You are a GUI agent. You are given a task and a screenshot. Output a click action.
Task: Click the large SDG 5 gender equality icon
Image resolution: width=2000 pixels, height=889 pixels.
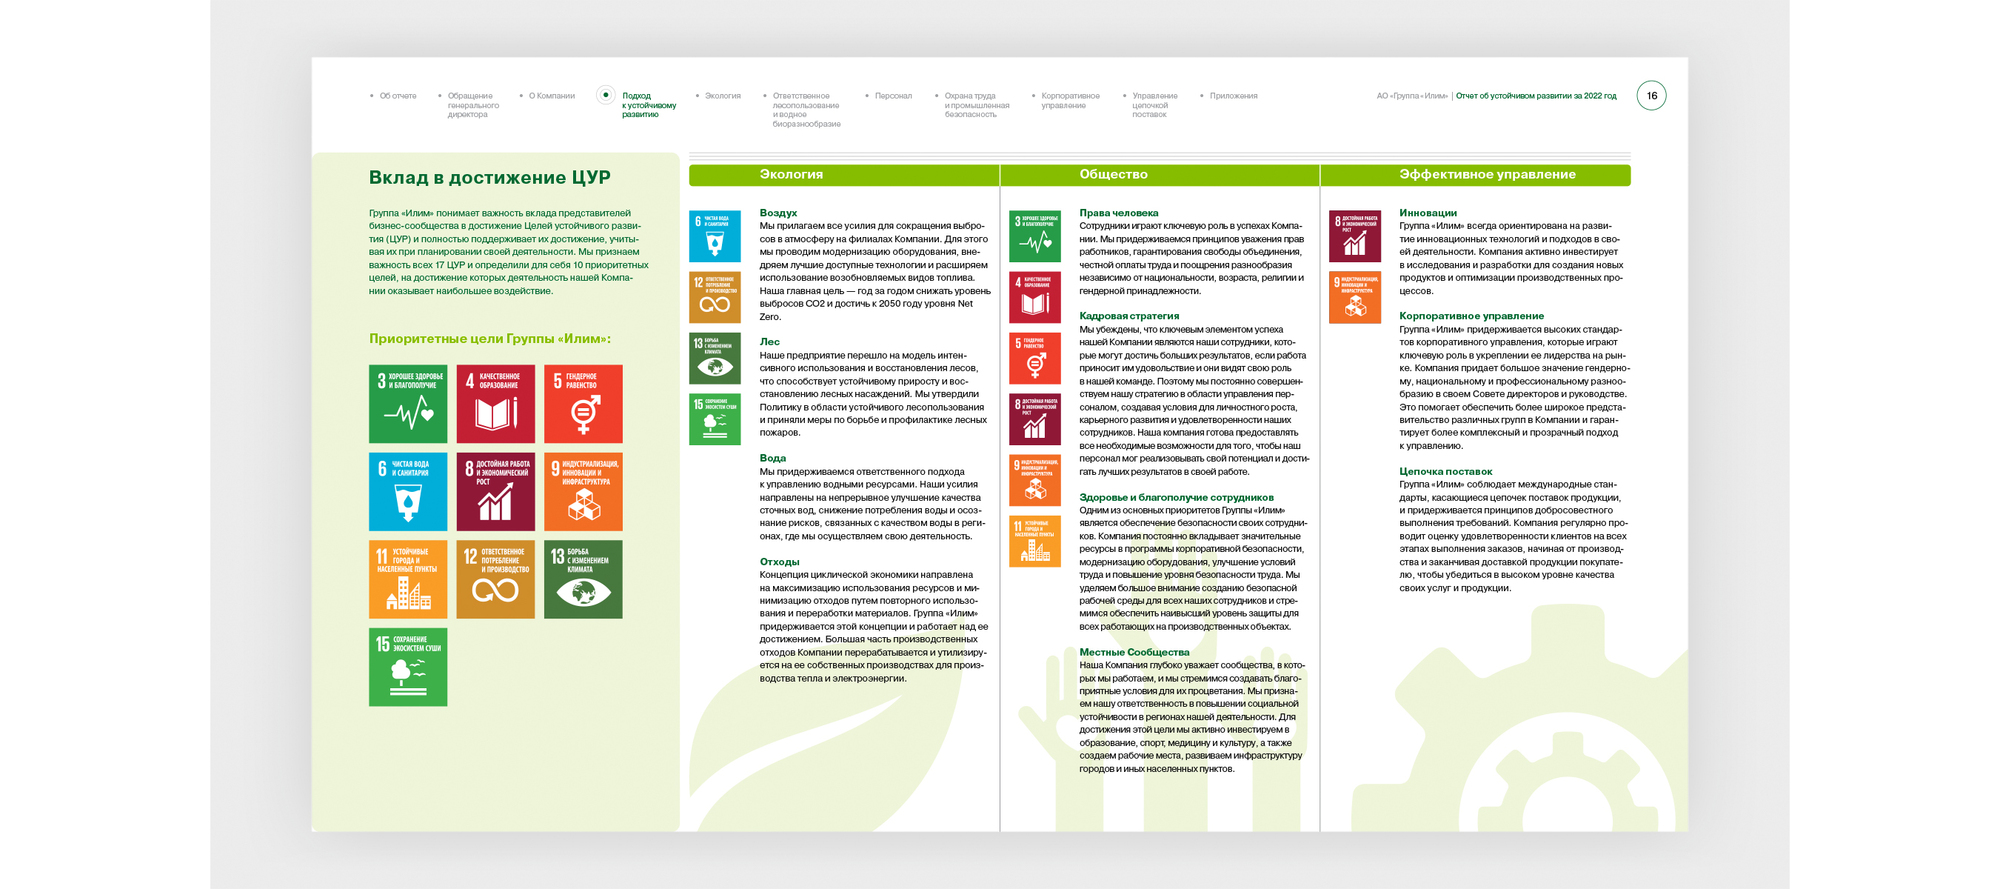click(x=583, y=404)
